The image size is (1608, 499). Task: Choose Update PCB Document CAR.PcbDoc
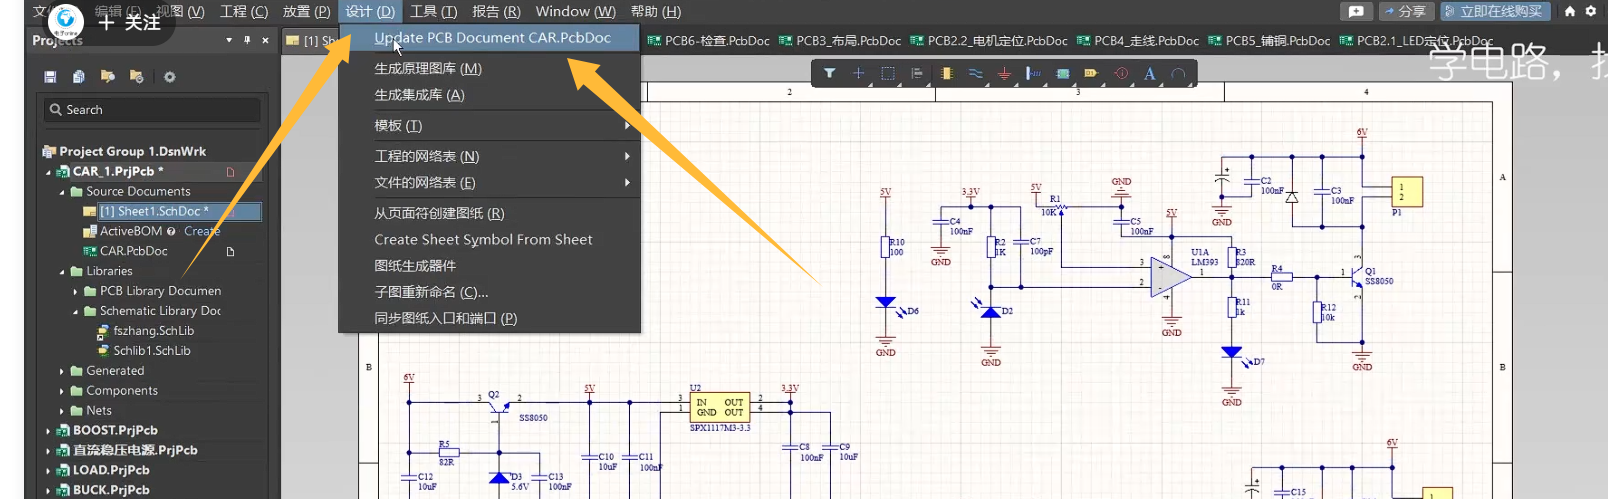tap(492, 38)
